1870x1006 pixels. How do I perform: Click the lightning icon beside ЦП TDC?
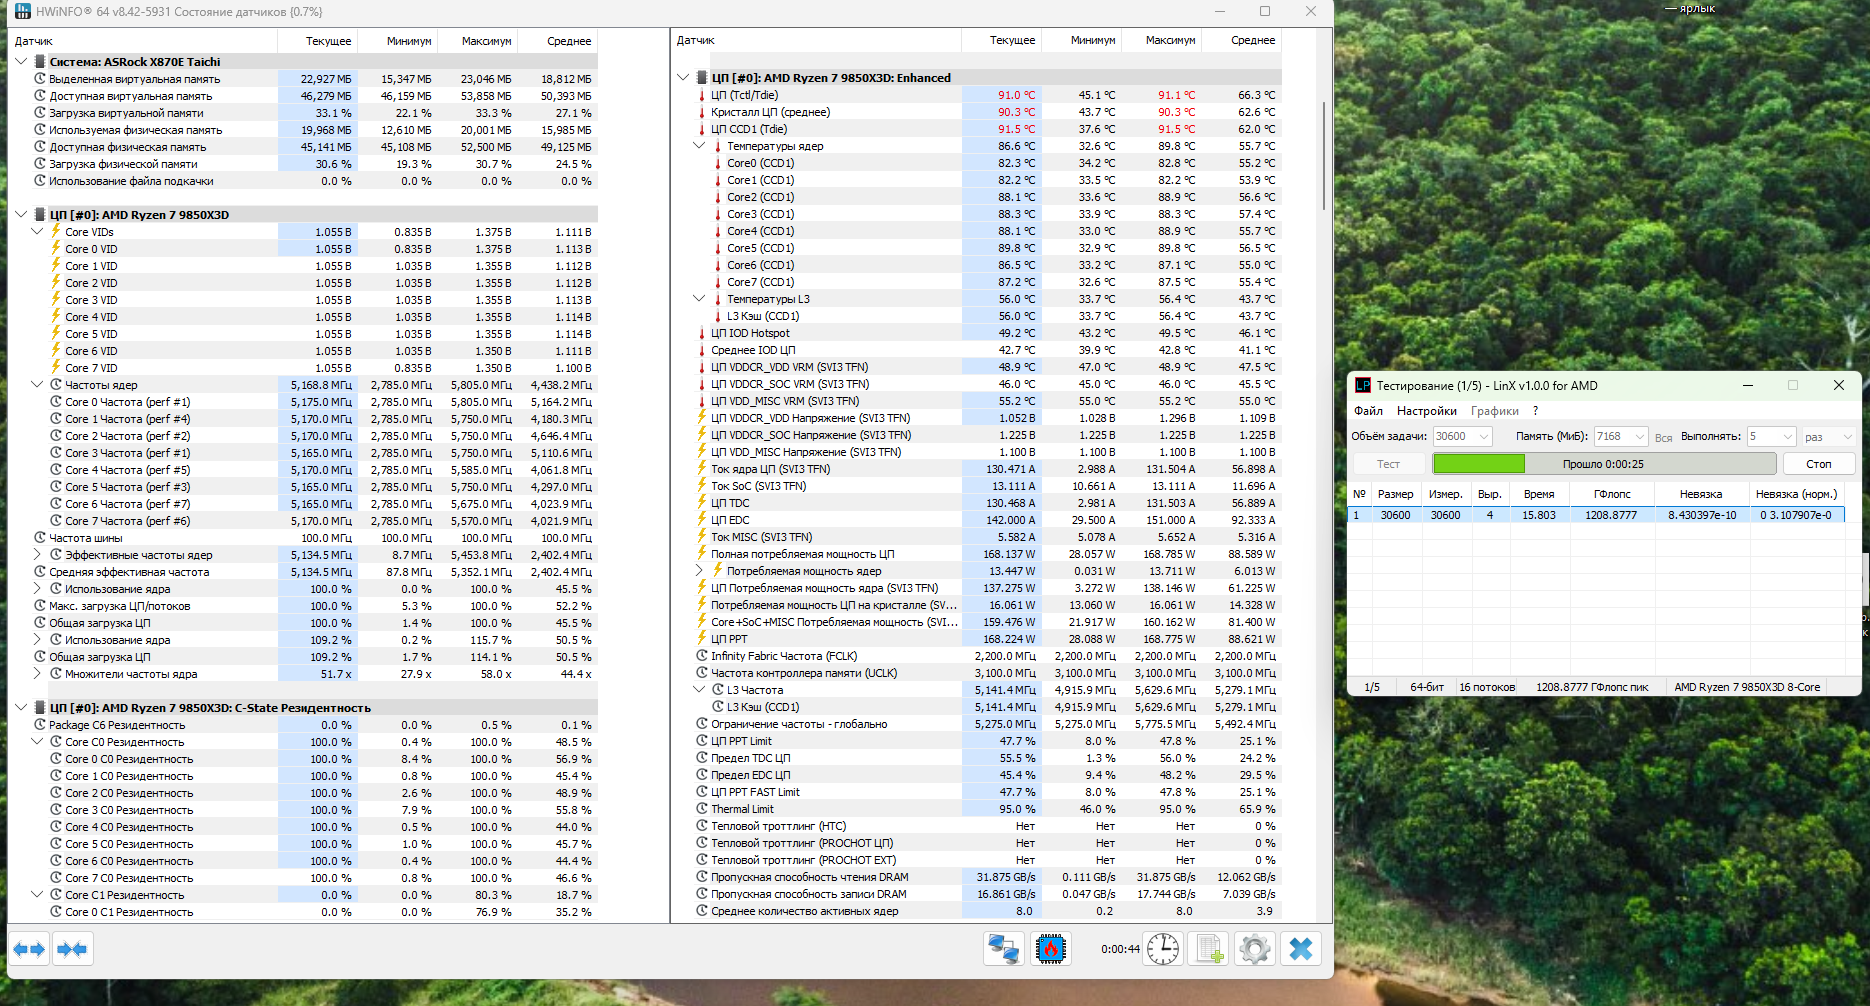coord(702,503)
